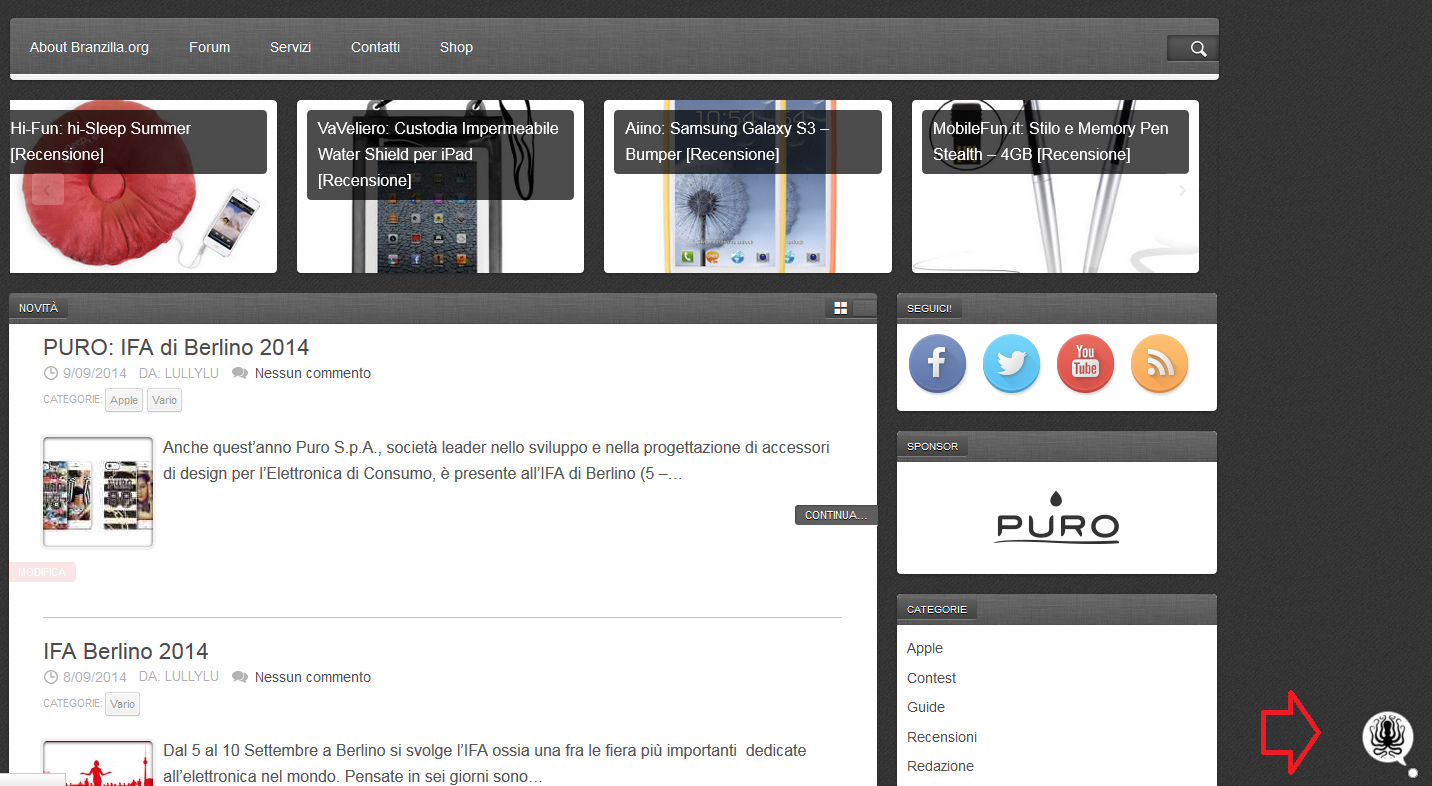Open the Facebook social icon
The width and height of the screenshot is (1432, 786).
937,364
